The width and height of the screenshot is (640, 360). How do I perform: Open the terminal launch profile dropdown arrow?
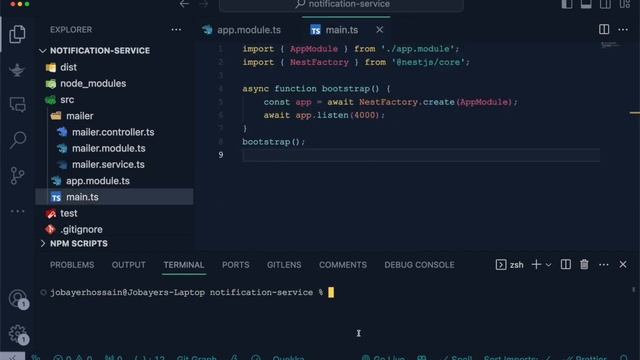(549, 265)
